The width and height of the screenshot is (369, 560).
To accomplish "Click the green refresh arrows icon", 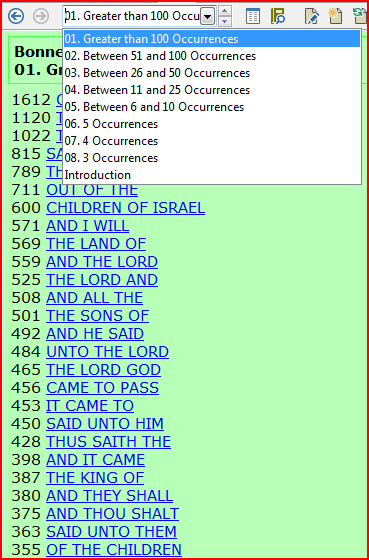I will (x=359, y=16).
